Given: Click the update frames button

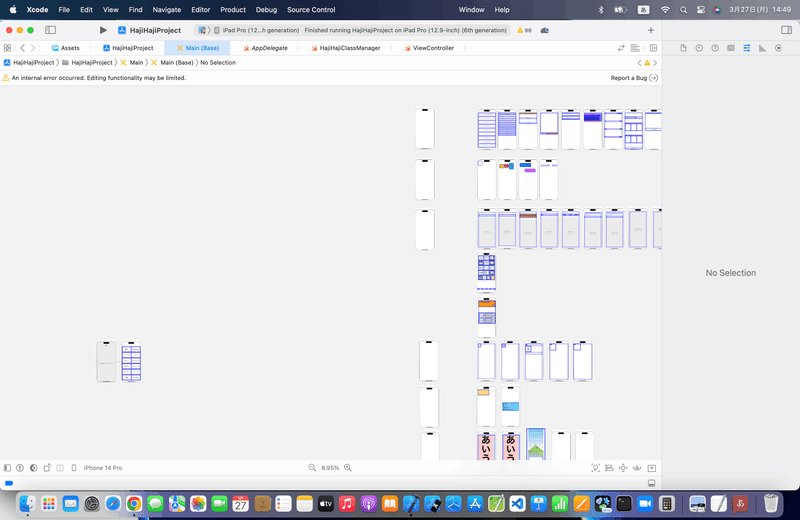Looking at the screenshot, I should tap(595, 468).
